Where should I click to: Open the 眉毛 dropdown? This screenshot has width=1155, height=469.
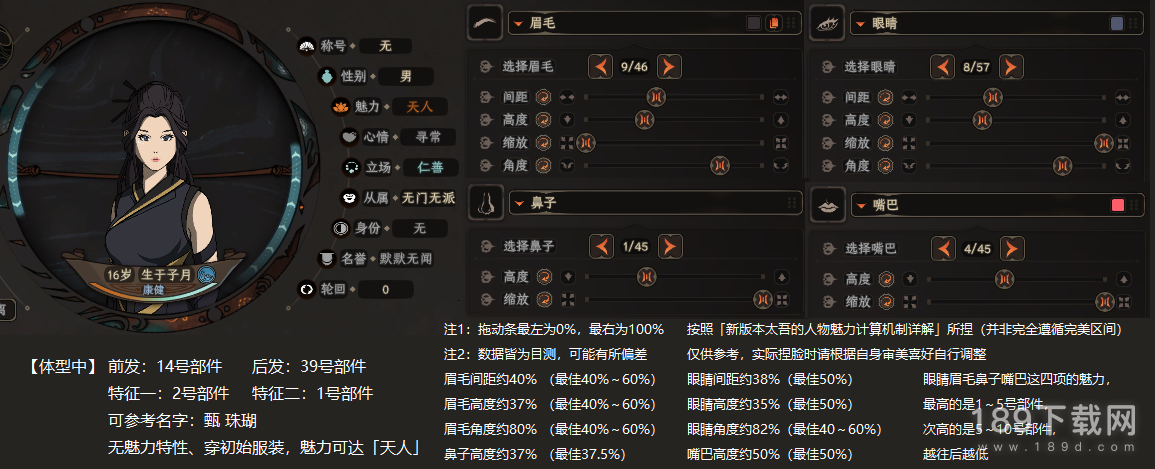pyautogui.click(x=654, y=24)
